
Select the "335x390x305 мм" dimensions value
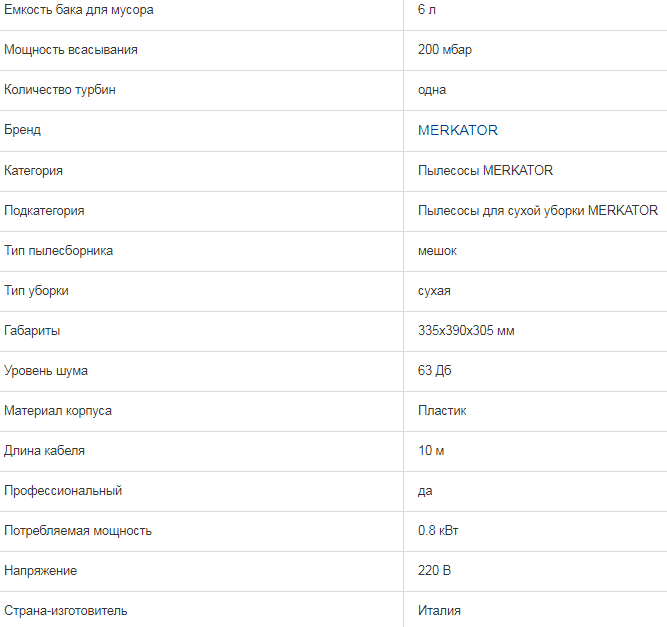tap(466, 330)
